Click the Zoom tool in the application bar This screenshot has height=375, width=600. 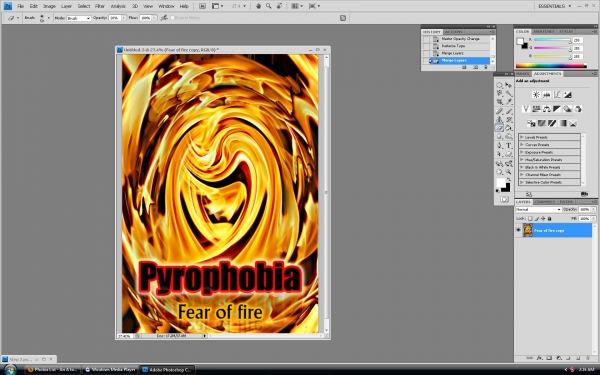point(269,6)
